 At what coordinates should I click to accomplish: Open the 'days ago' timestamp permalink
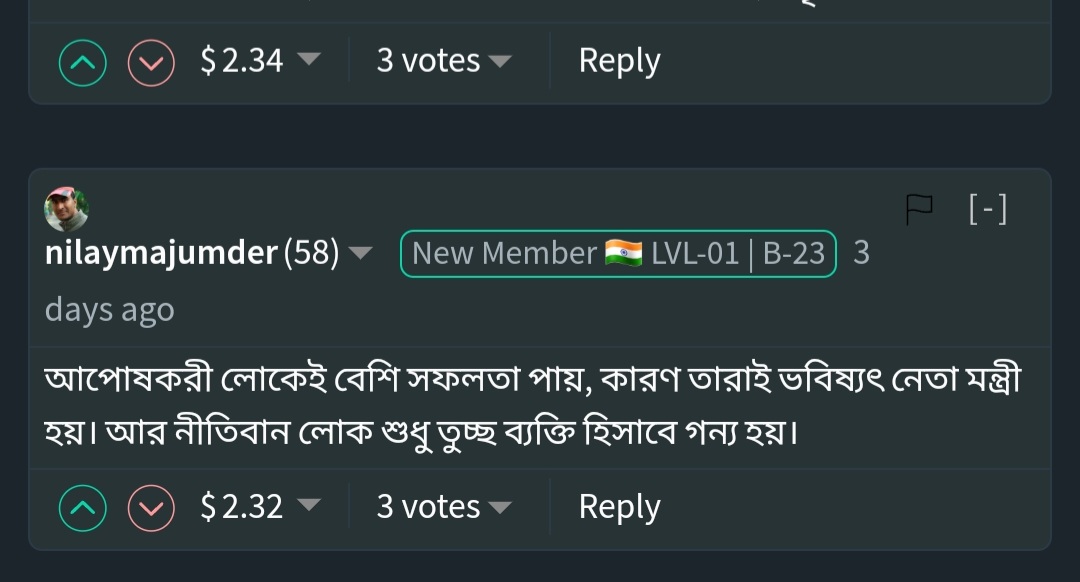(x=110, y=310)
